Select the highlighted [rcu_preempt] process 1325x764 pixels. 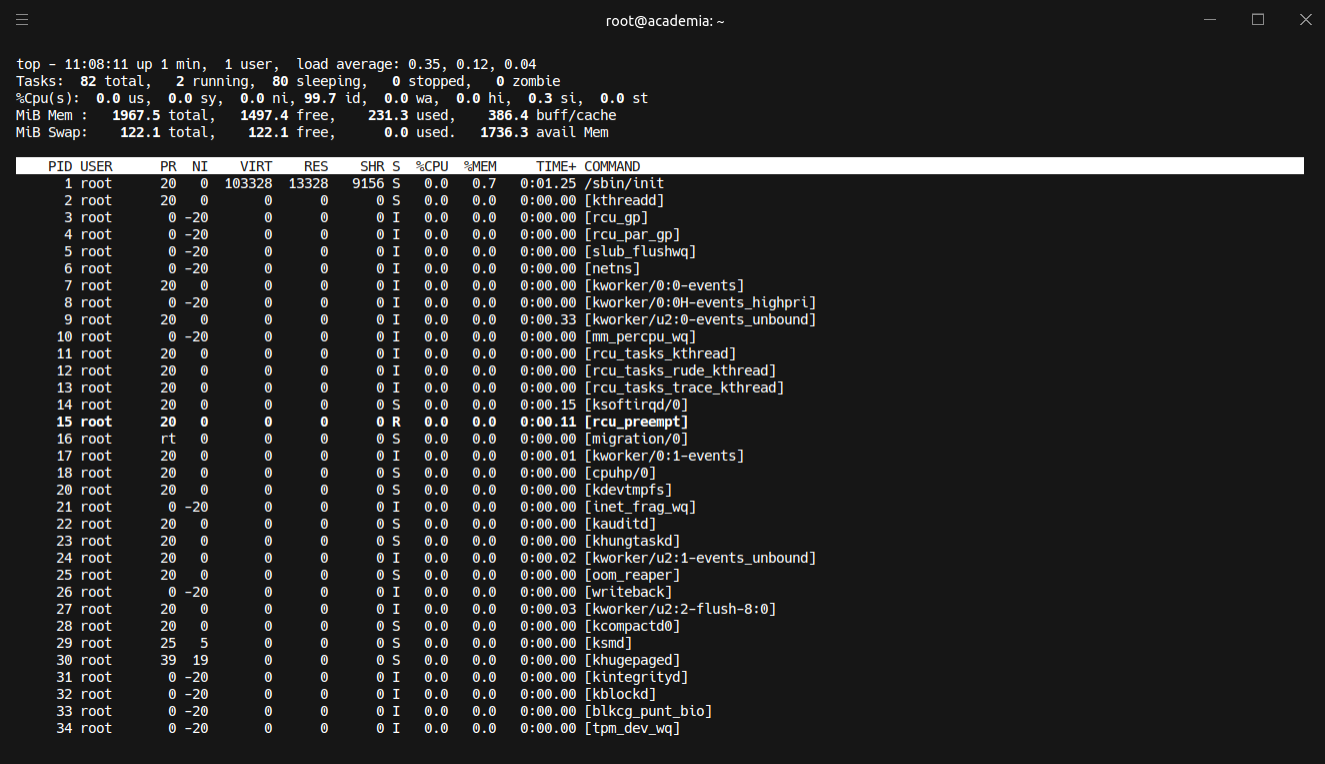click(x=636, y=422)
